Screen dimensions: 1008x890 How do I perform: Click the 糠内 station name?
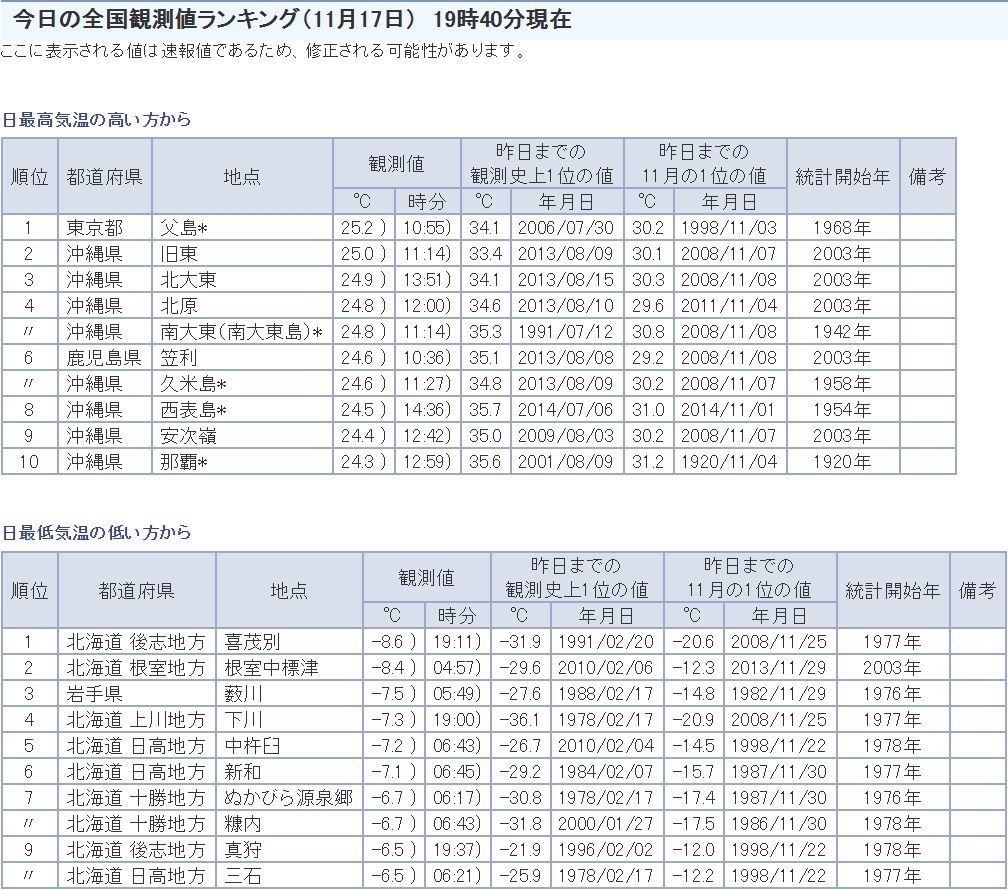[x=243, y=824]
